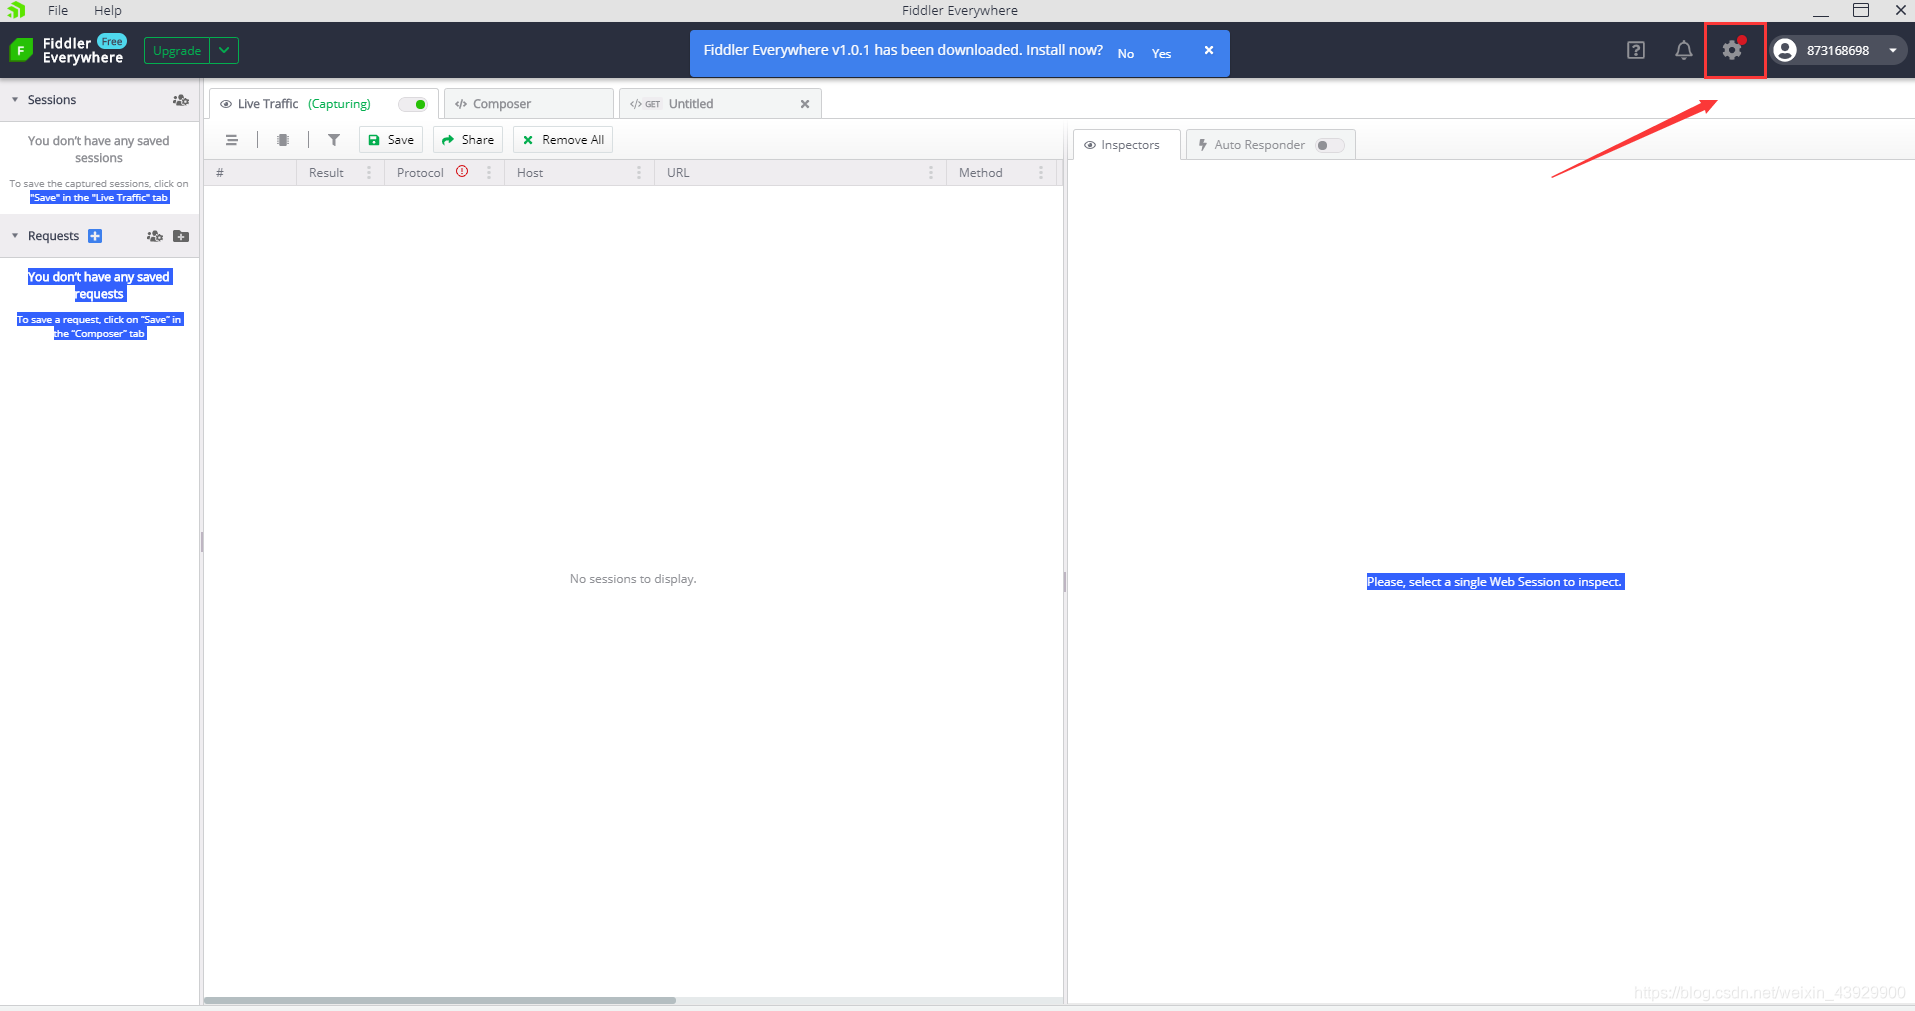Click the Share button

[x=468, y=140]
